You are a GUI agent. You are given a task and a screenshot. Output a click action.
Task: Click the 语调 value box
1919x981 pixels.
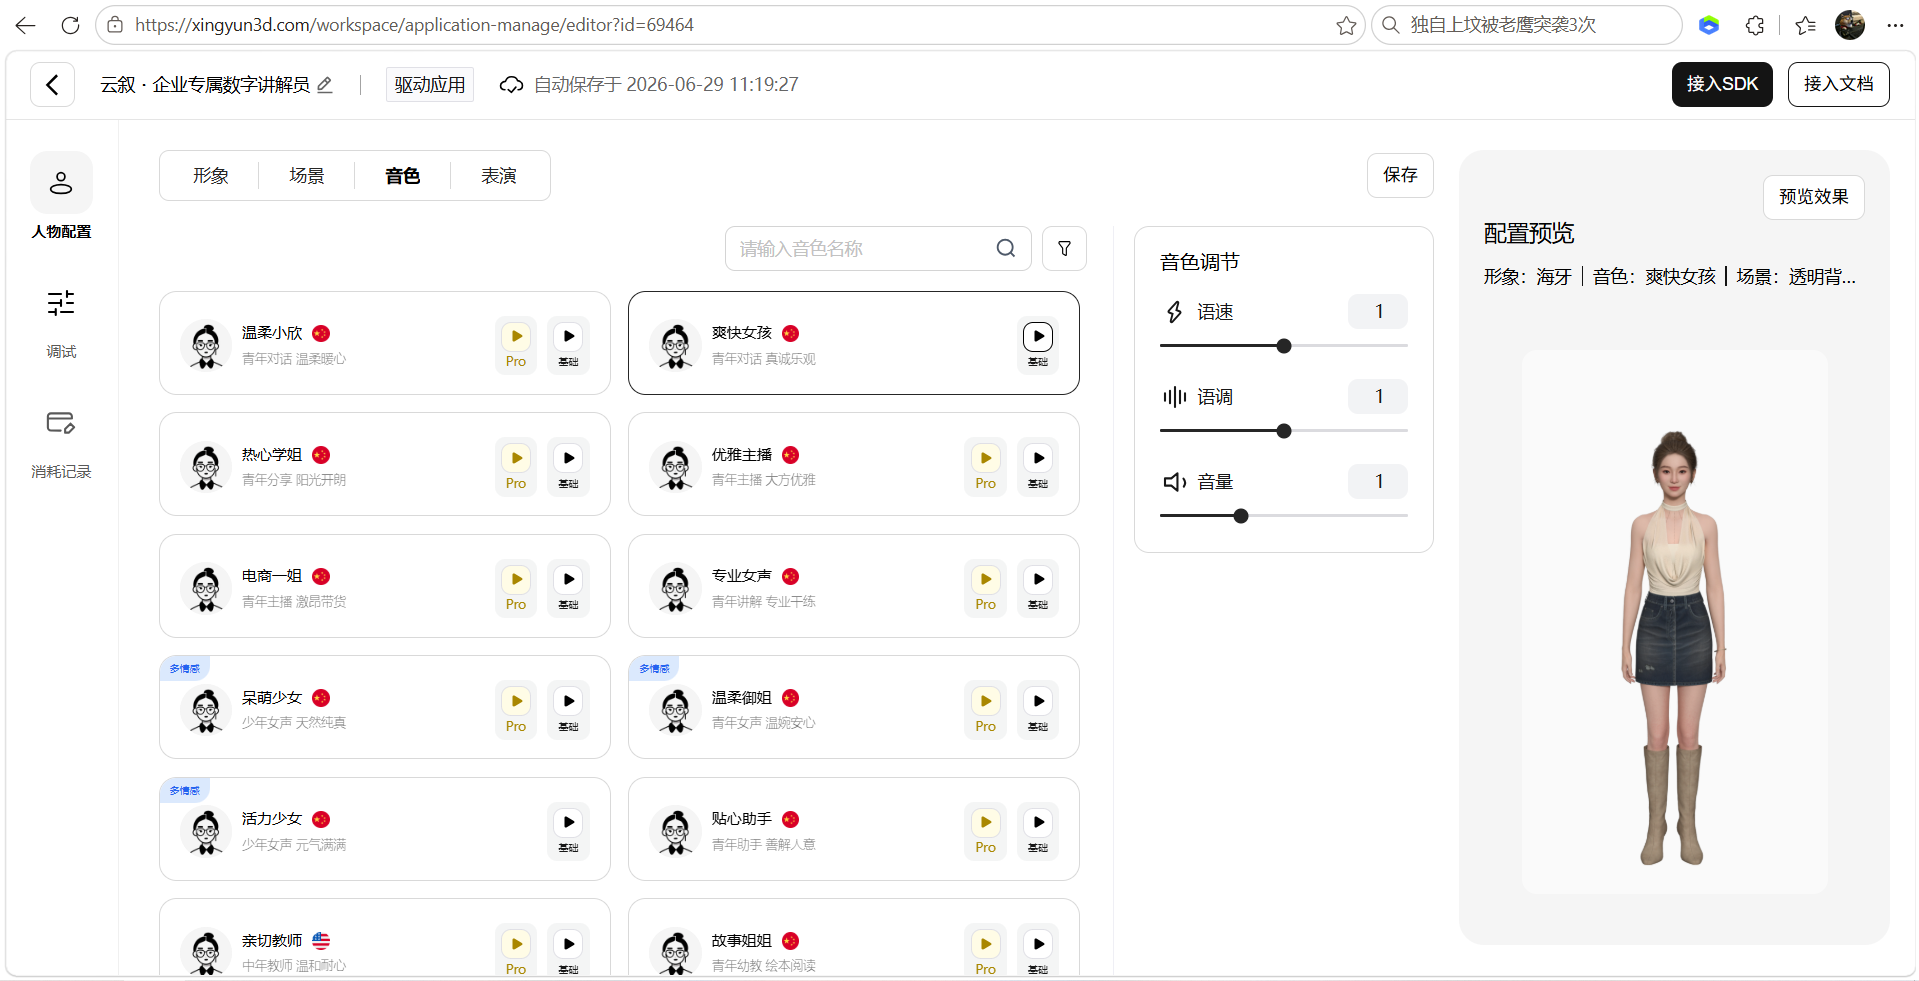[x=1378, y=397]
